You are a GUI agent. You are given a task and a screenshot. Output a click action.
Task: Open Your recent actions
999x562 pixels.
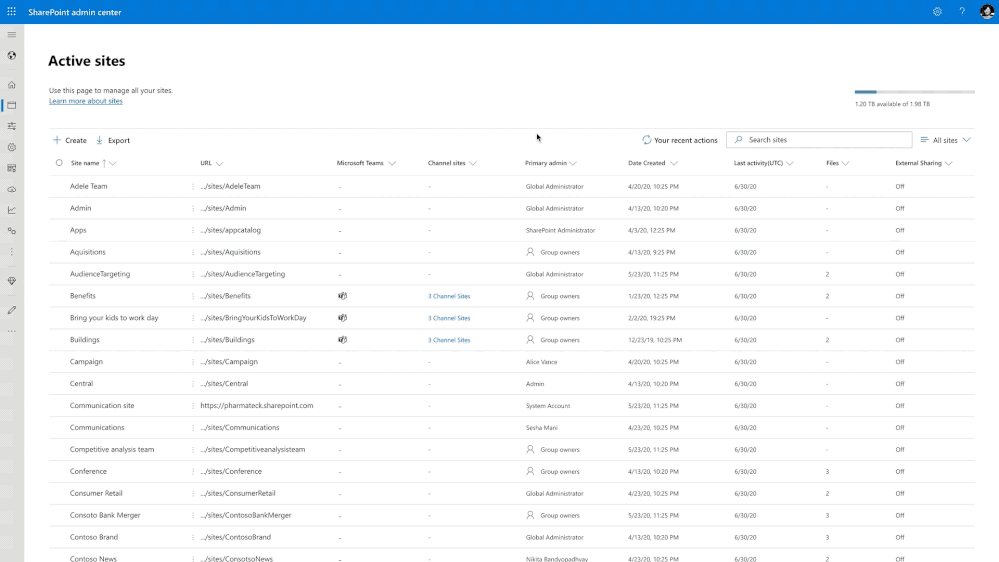(x=679, y=140)
